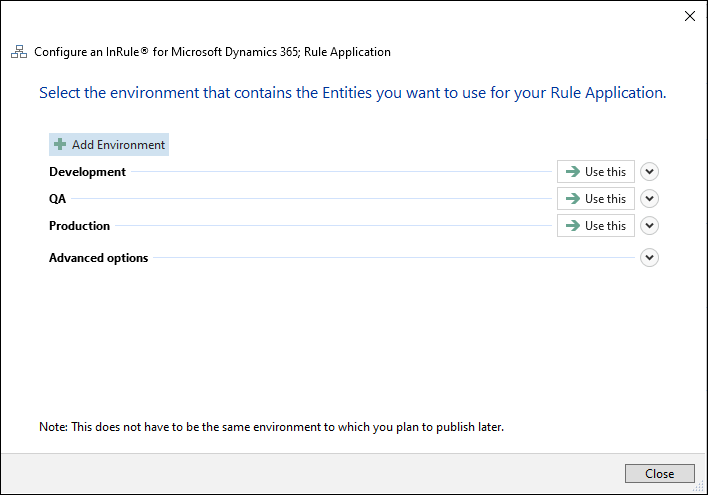Viewport: 708px width, 495px height.
Task: Click the Advanced options label
Action: point(98,258)
